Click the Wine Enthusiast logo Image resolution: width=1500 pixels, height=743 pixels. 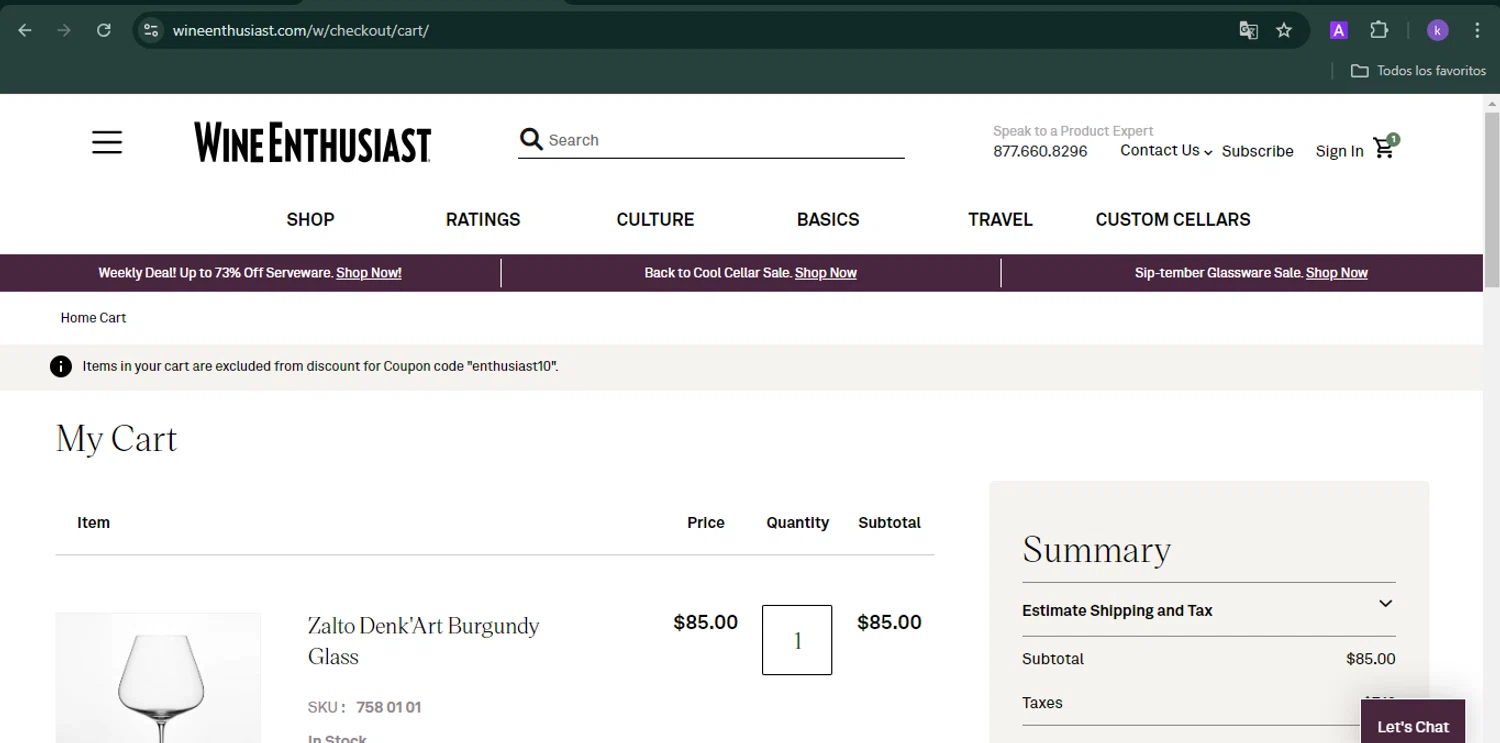313,143
